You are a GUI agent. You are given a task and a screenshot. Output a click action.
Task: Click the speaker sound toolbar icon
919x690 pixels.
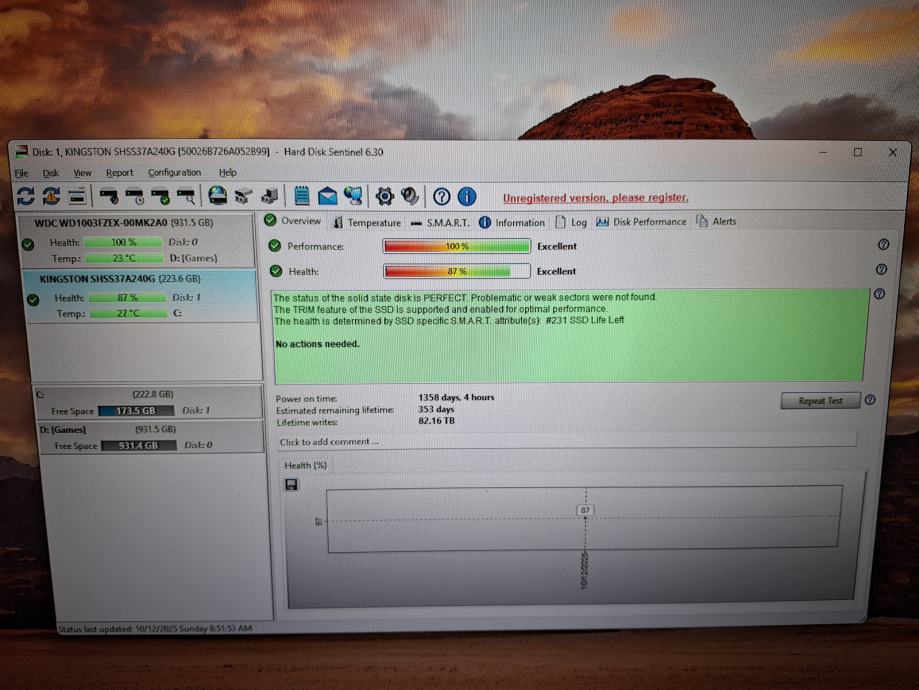[x=410, y=196]
